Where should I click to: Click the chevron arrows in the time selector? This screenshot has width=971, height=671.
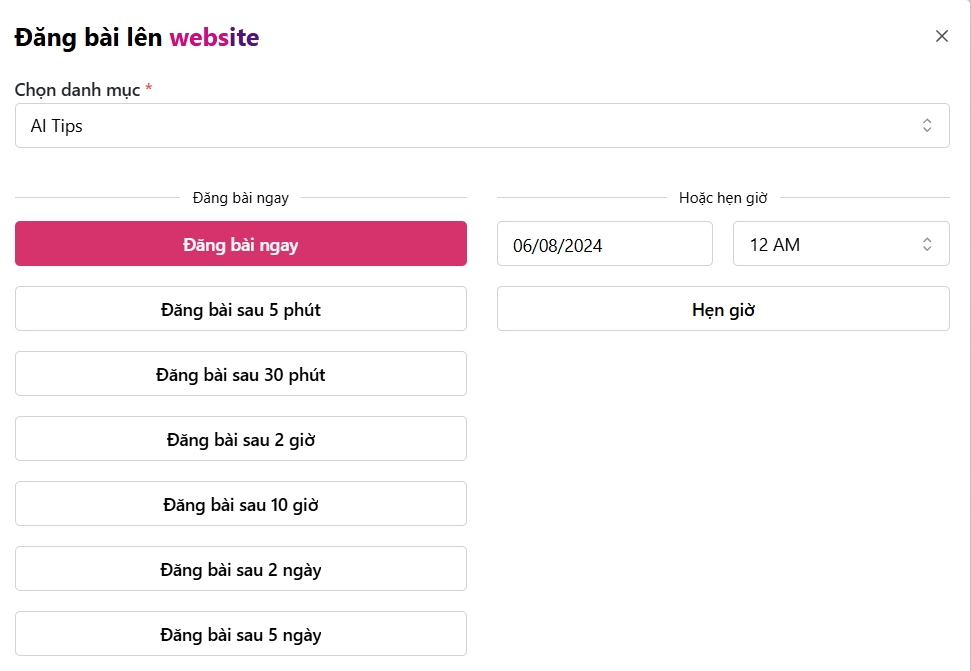927,244
